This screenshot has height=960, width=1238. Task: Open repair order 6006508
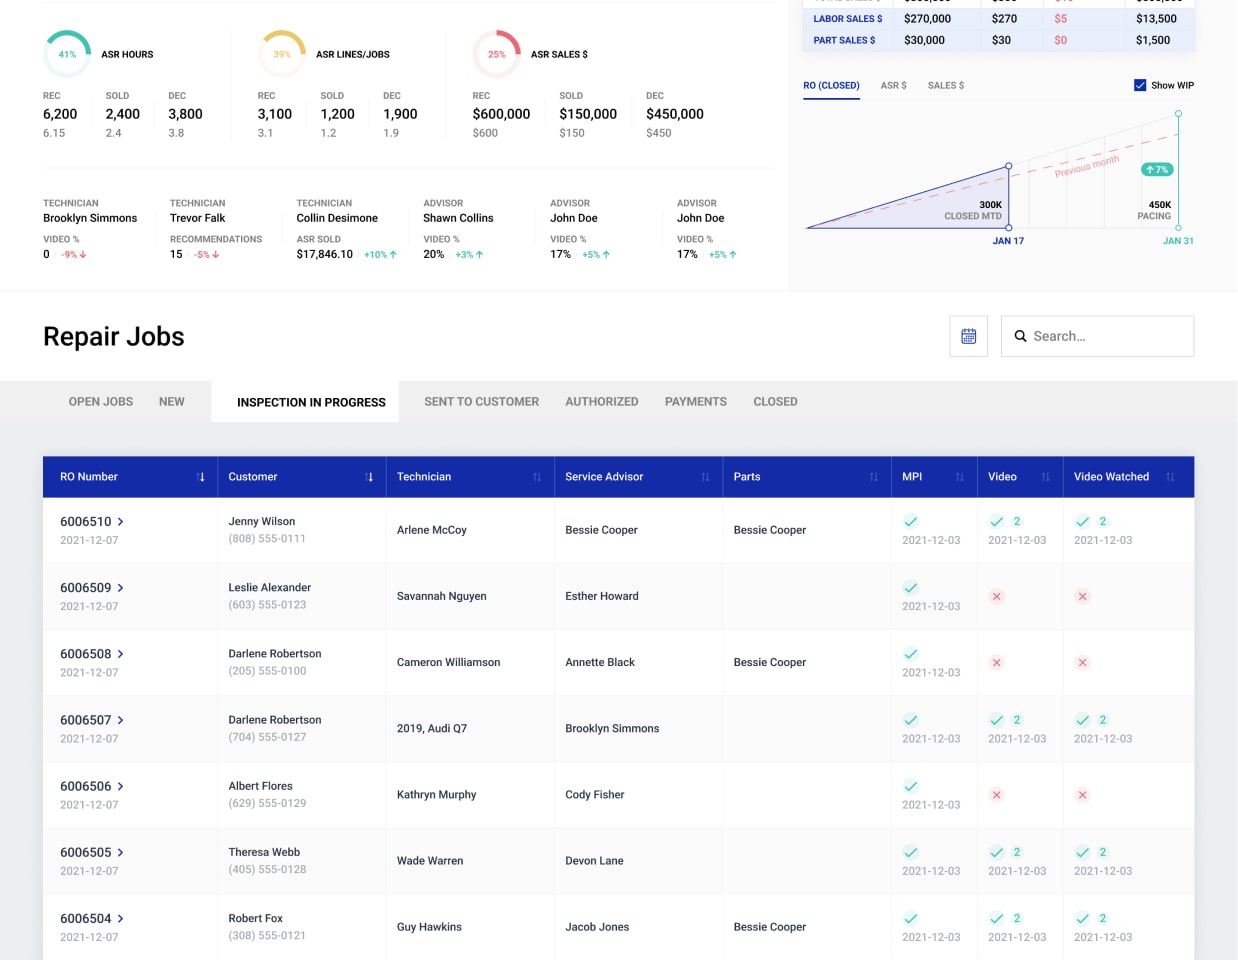click(x=86, y=654)
